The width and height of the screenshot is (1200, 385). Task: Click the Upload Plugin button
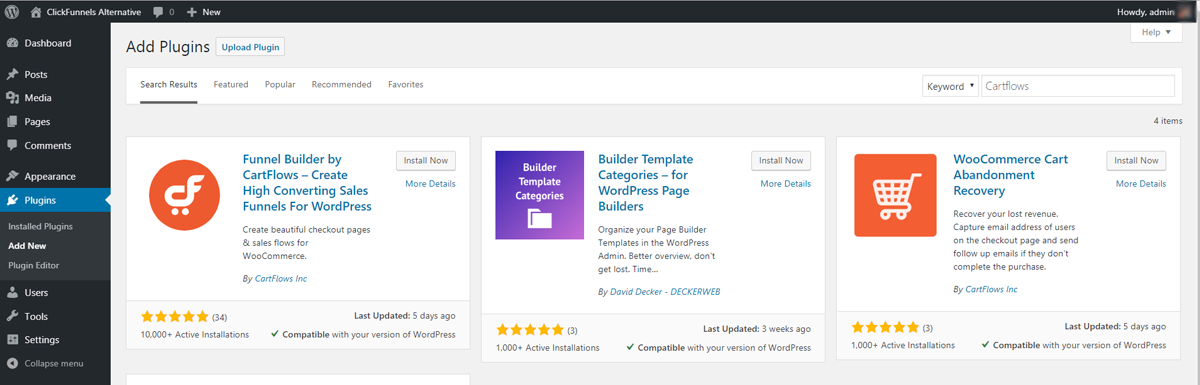(251, 47)
